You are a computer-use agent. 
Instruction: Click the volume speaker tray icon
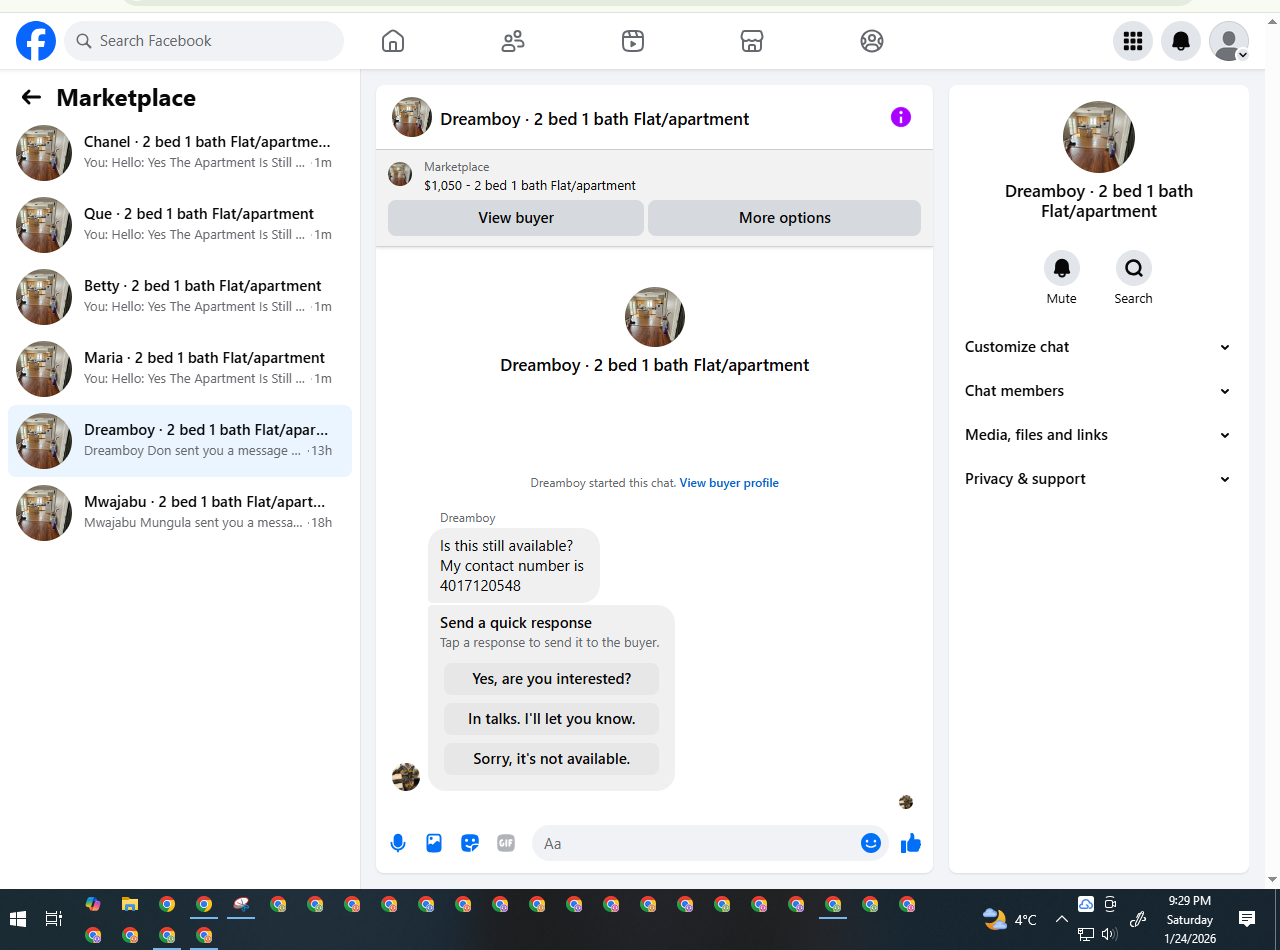(1109, 935)
